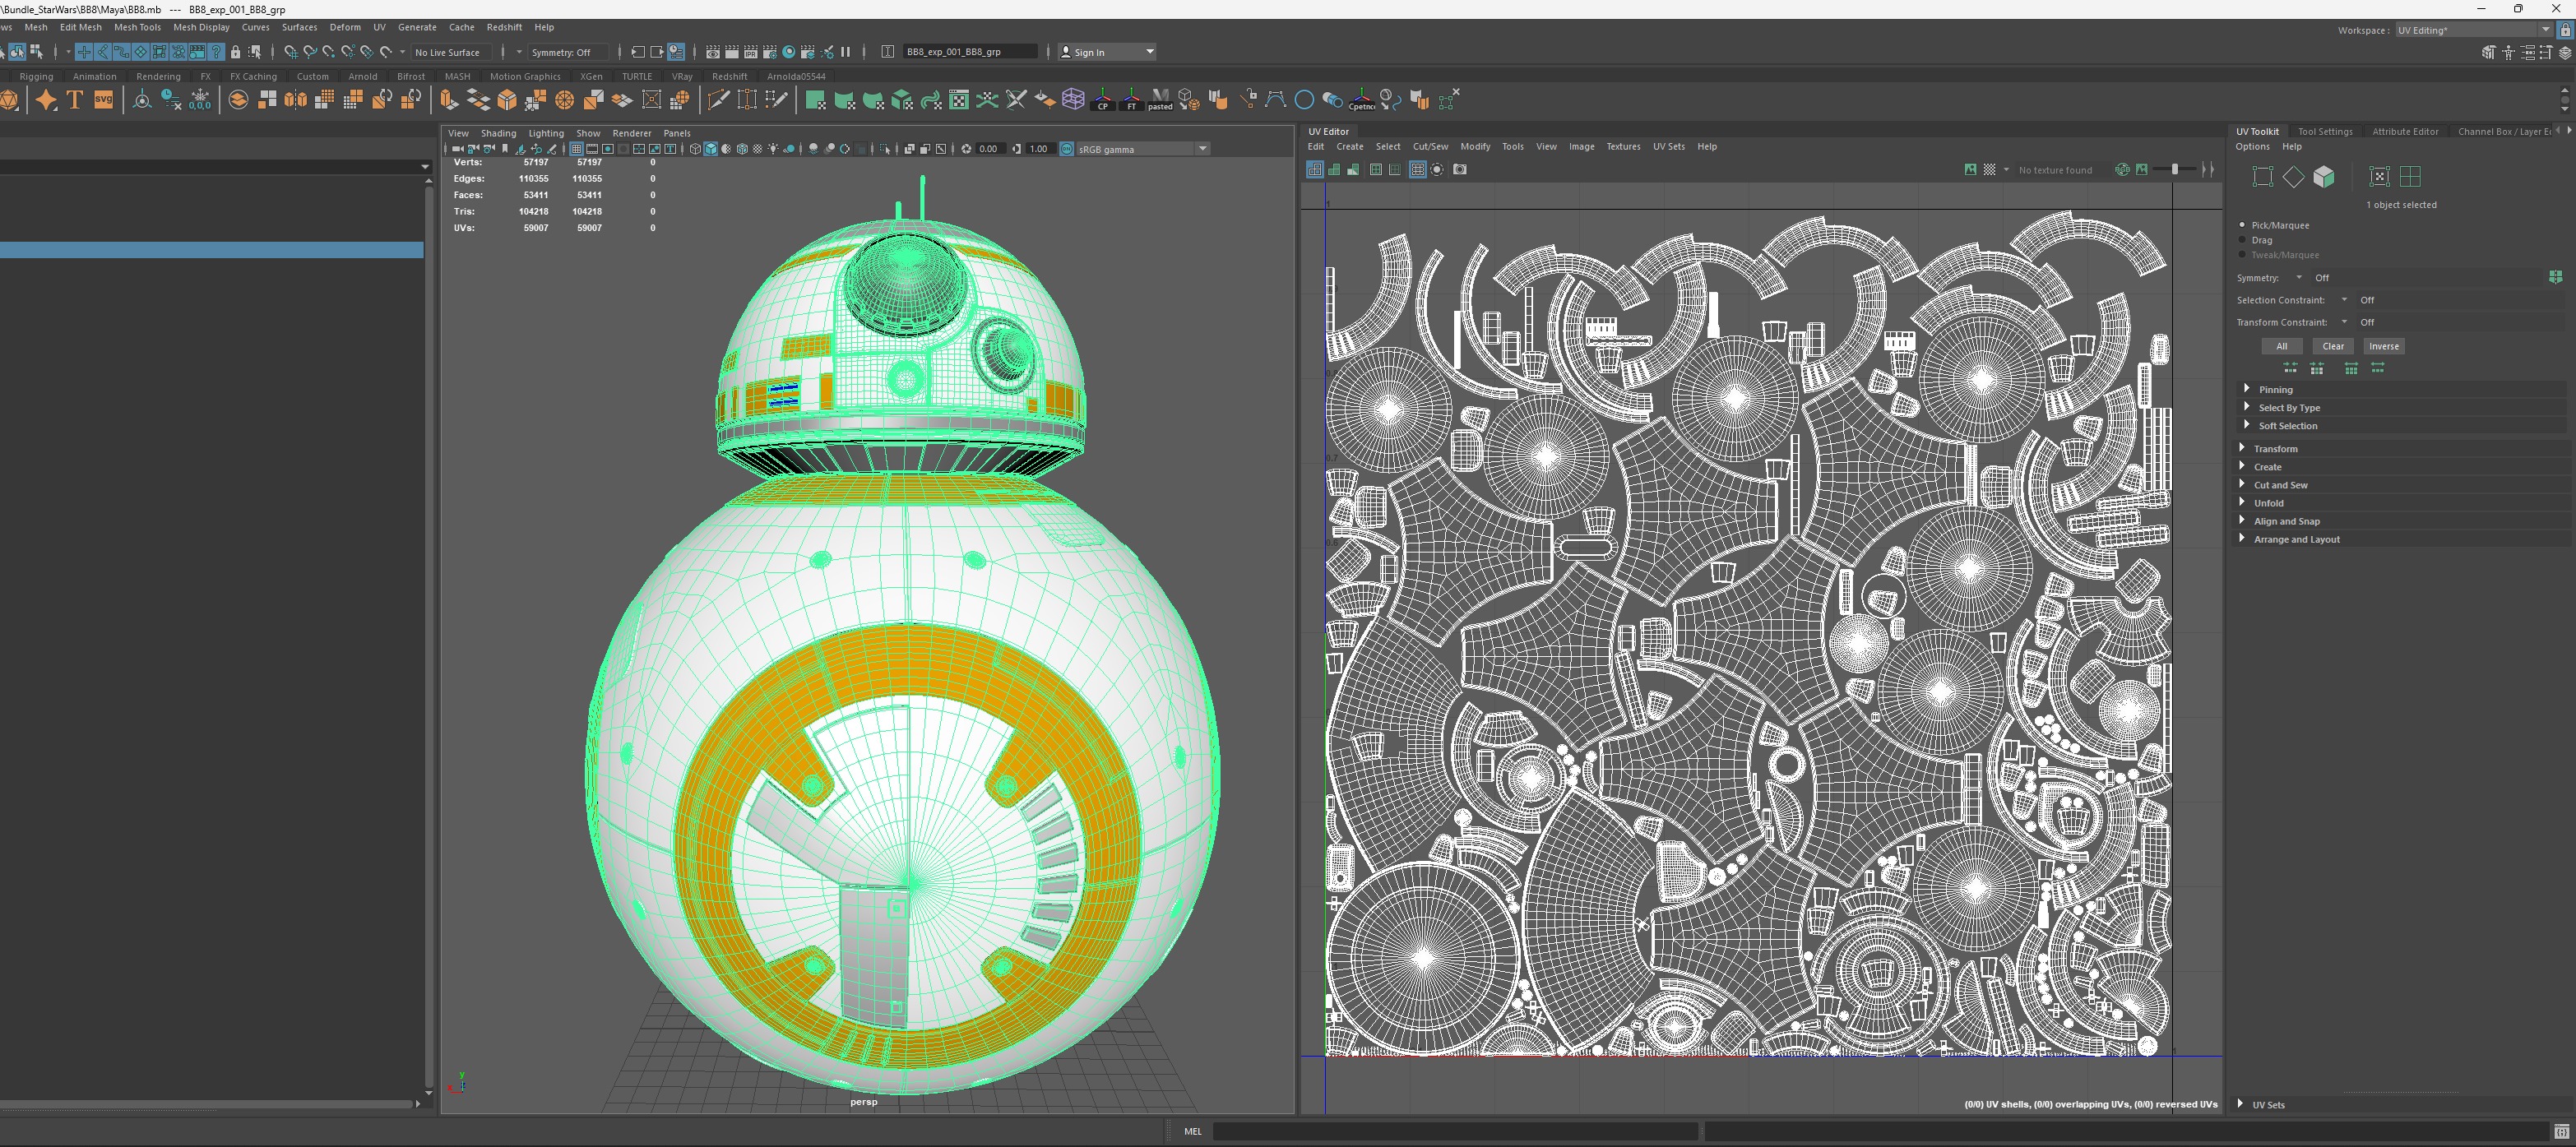Image resolution: width=2576 pixels, height=1147 pixels.
Task: Take UV snapshot with camera icon
Action: [x=1459, y=170]
